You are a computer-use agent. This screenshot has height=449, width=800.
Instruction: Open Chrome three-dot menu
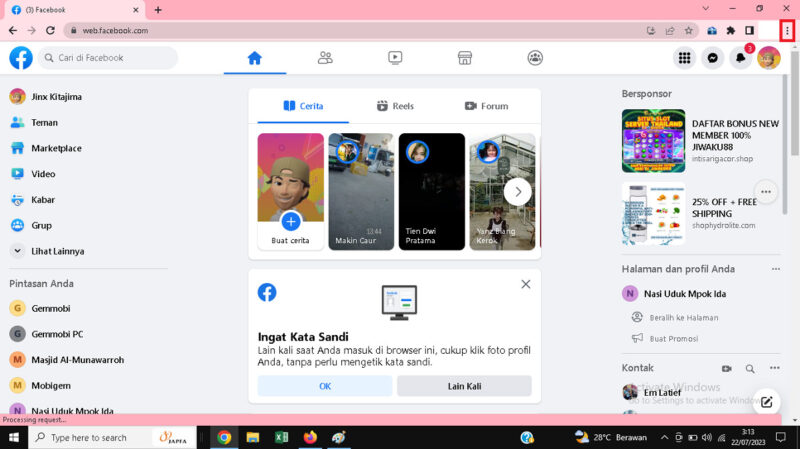[x=787, y=31]
